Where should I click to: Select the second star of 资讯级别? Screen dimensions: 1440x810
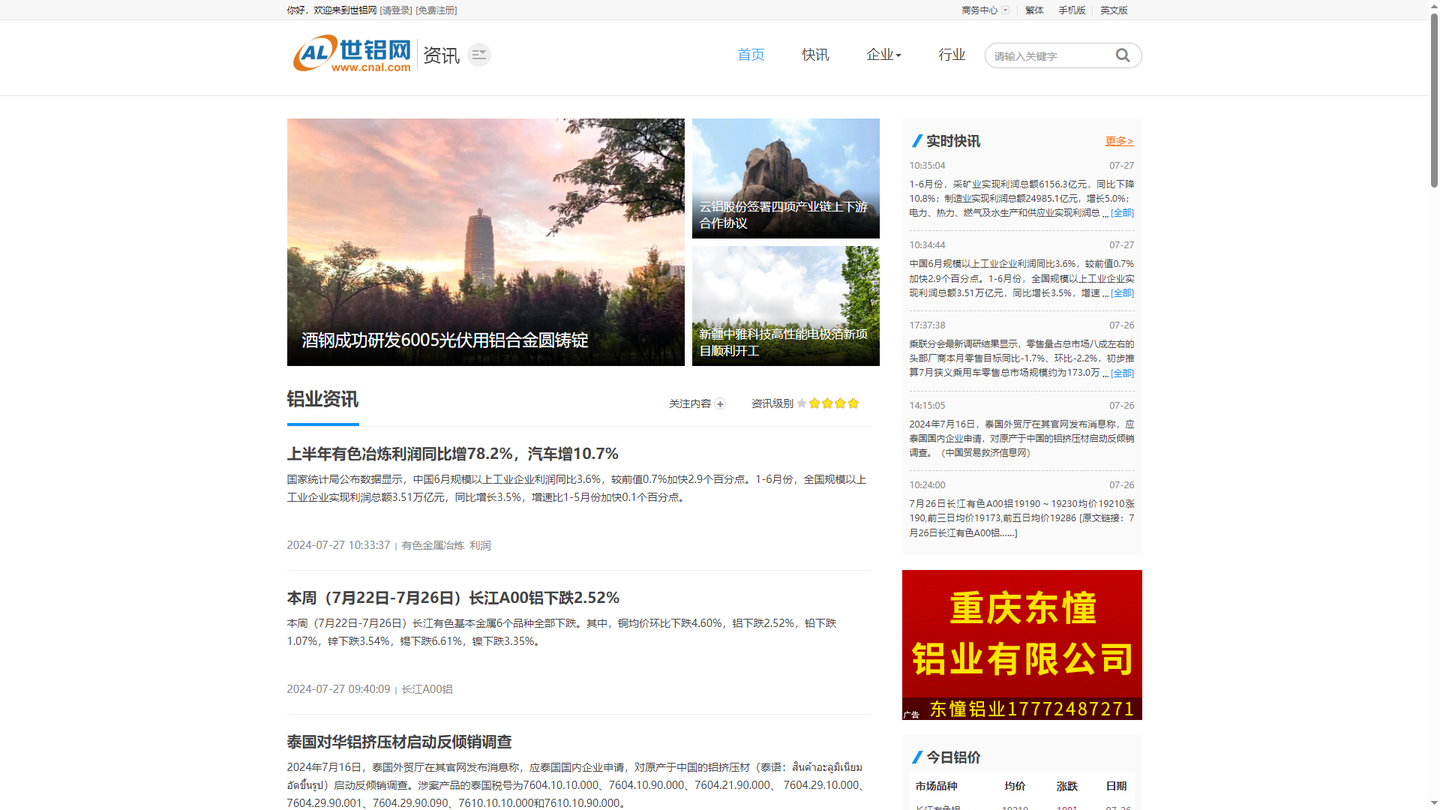click(815, 404)
